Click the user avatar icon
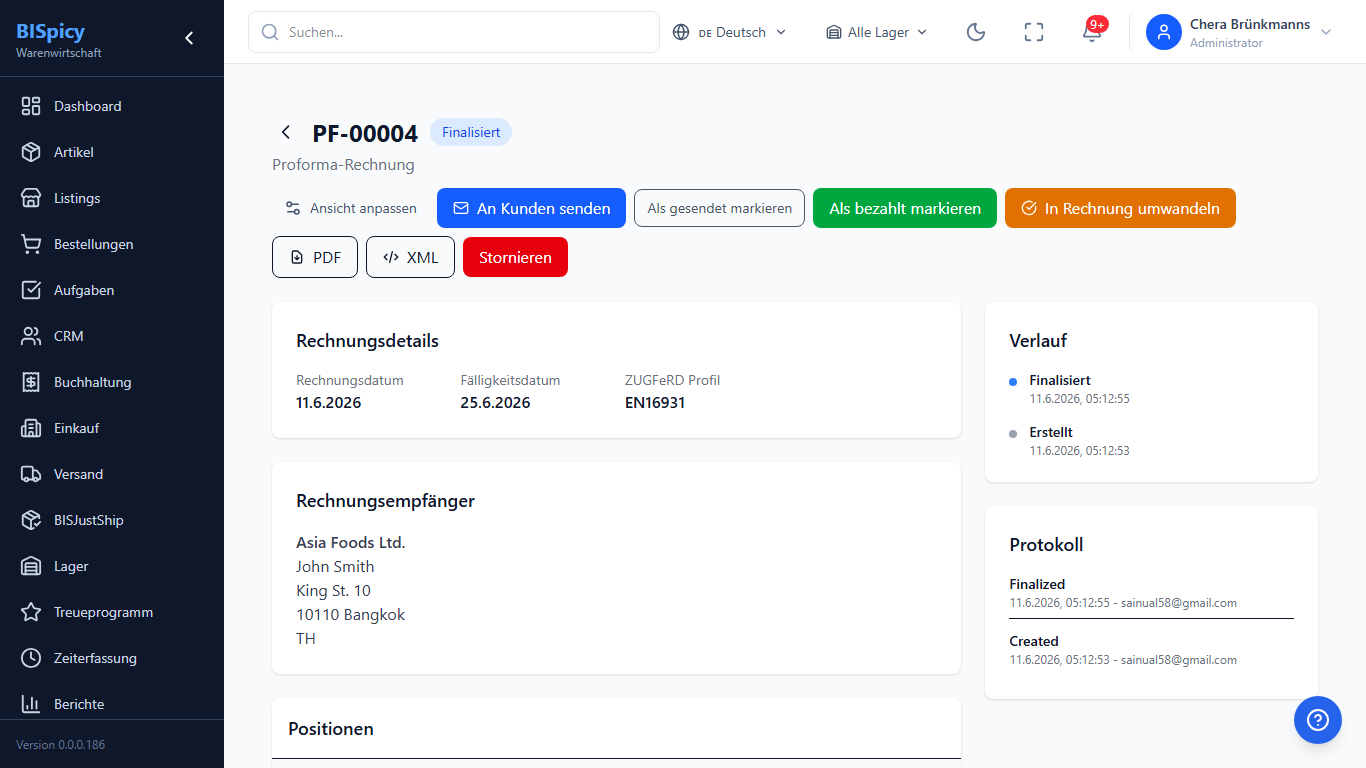The width and height of the screenshot is (1366, 768). [1164, 32]
